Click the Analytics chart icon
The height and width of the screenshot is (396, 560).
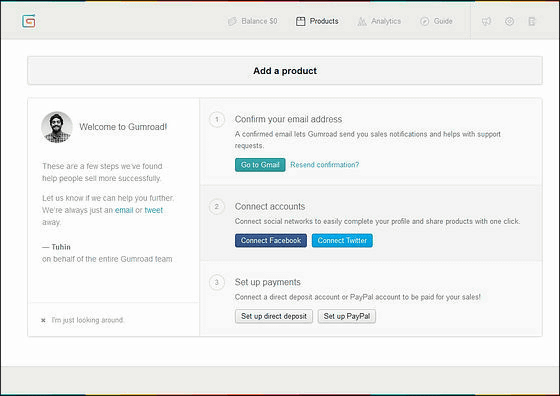point(362,21)
